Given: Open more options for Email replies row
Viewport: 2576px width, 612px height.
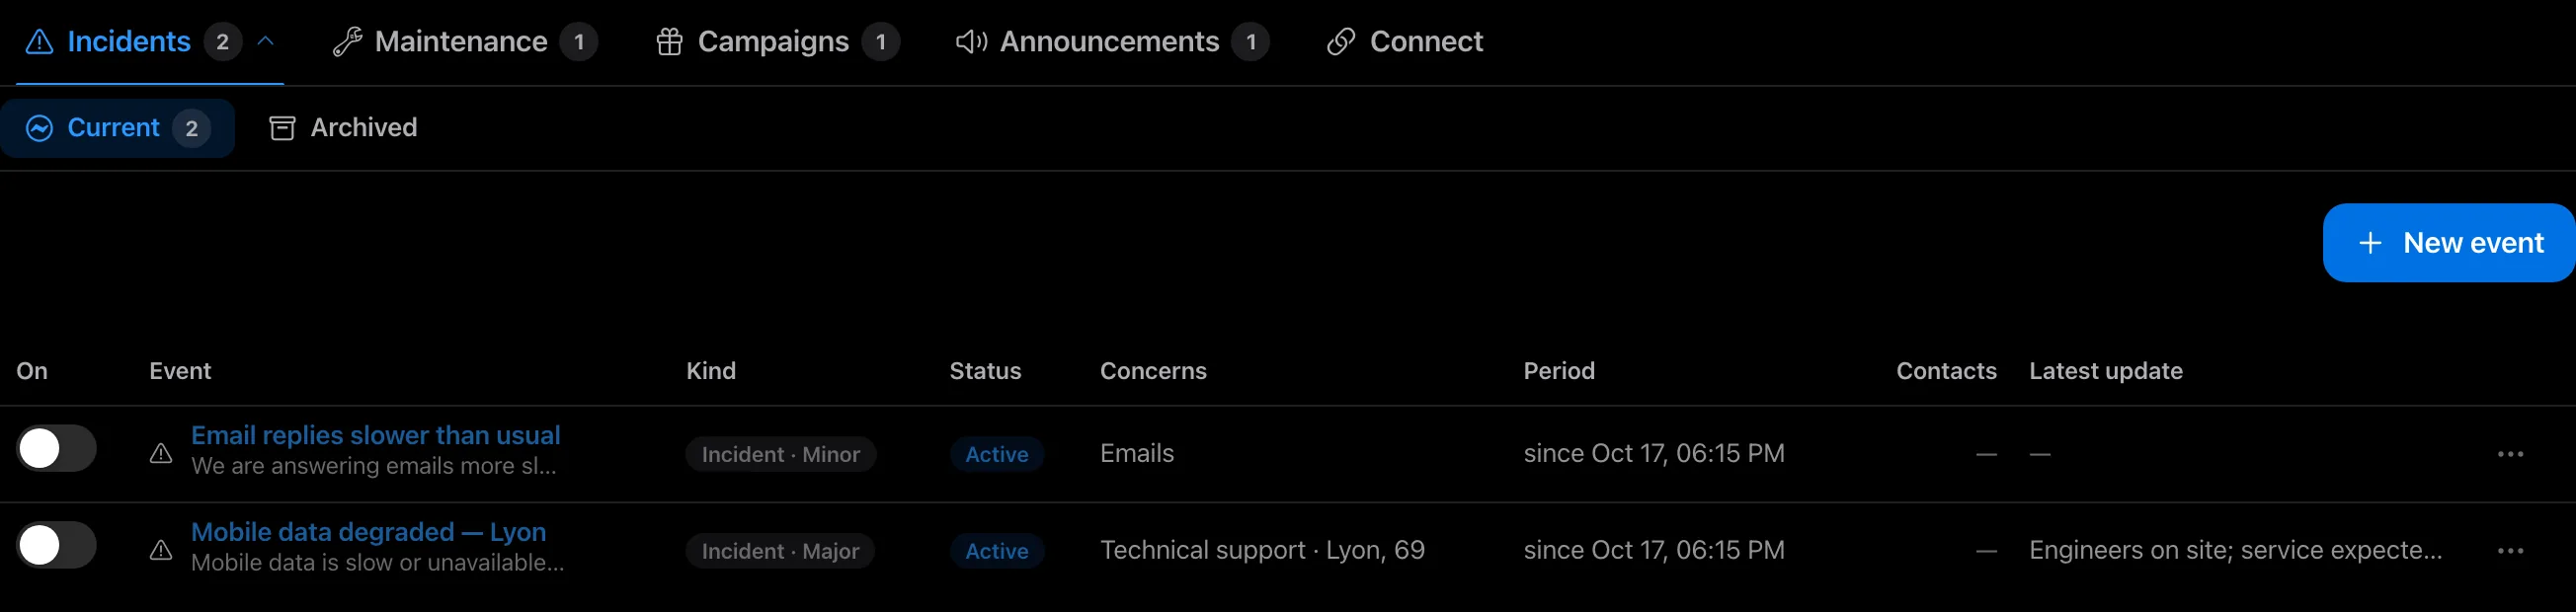Looking at the screenshot, I should [2510, 454].
